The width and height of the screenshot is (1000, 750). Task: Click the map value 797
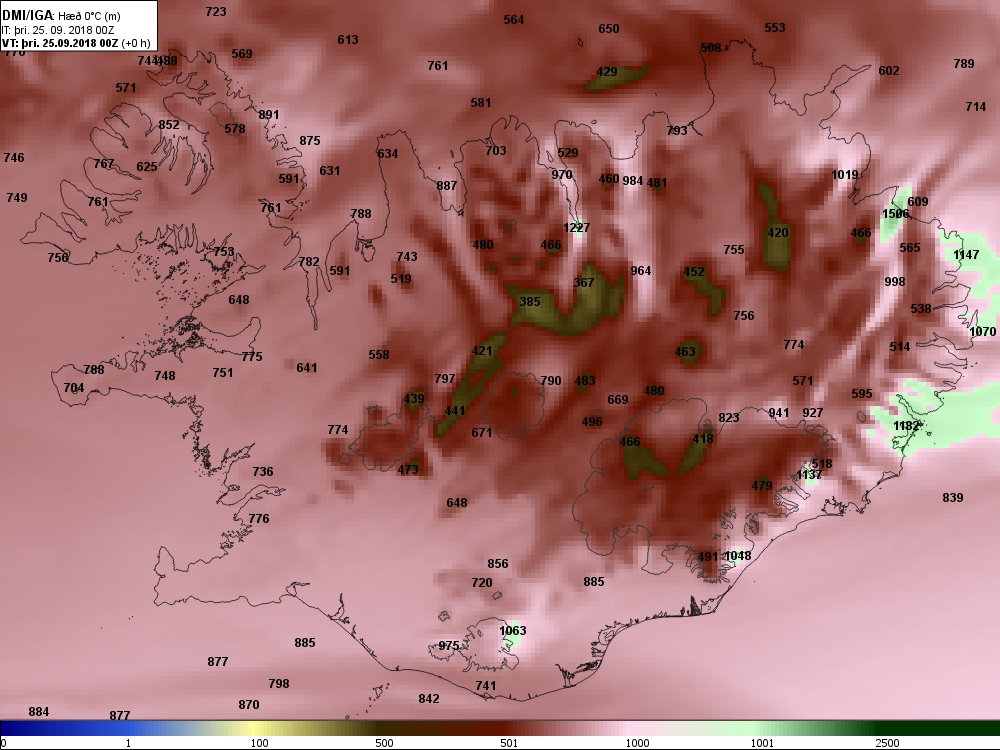pos(445,379)
